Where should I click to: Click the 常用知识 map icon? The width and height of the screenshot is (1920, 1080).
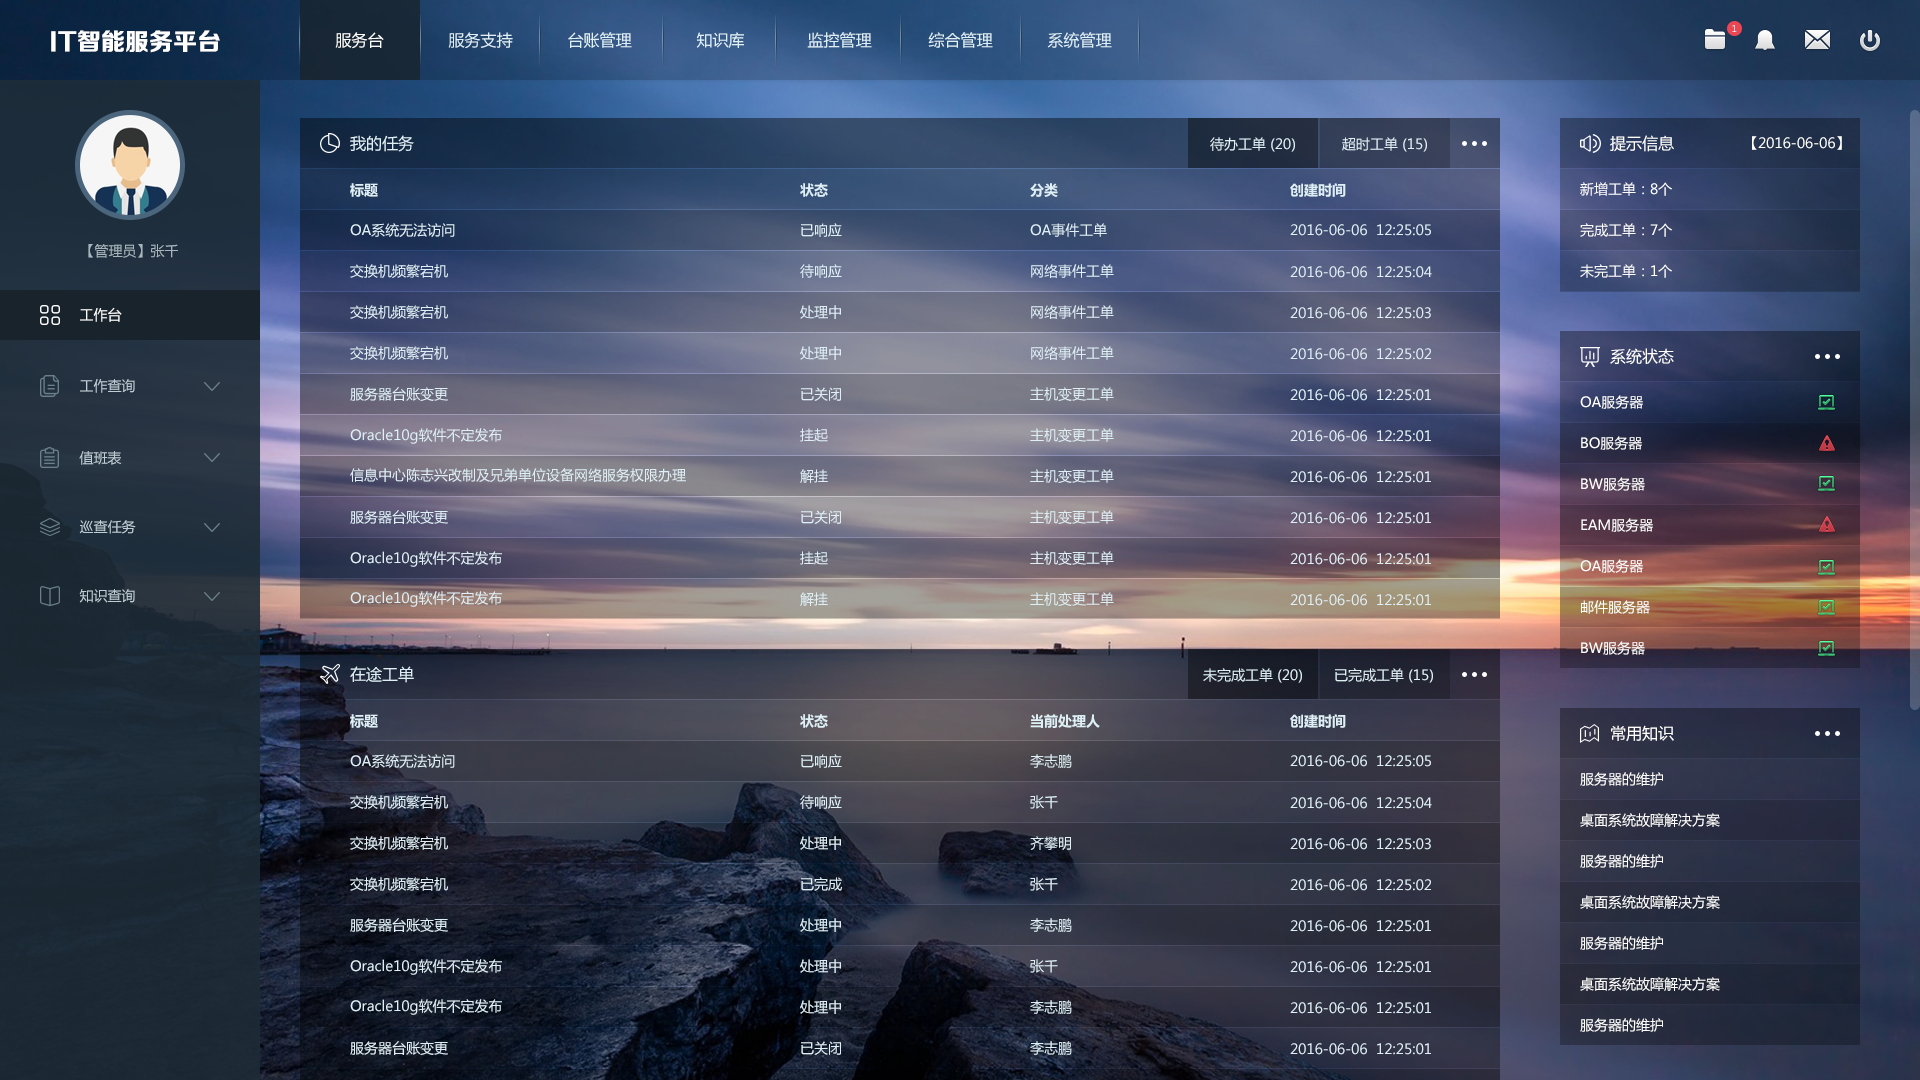point(1590,734)
